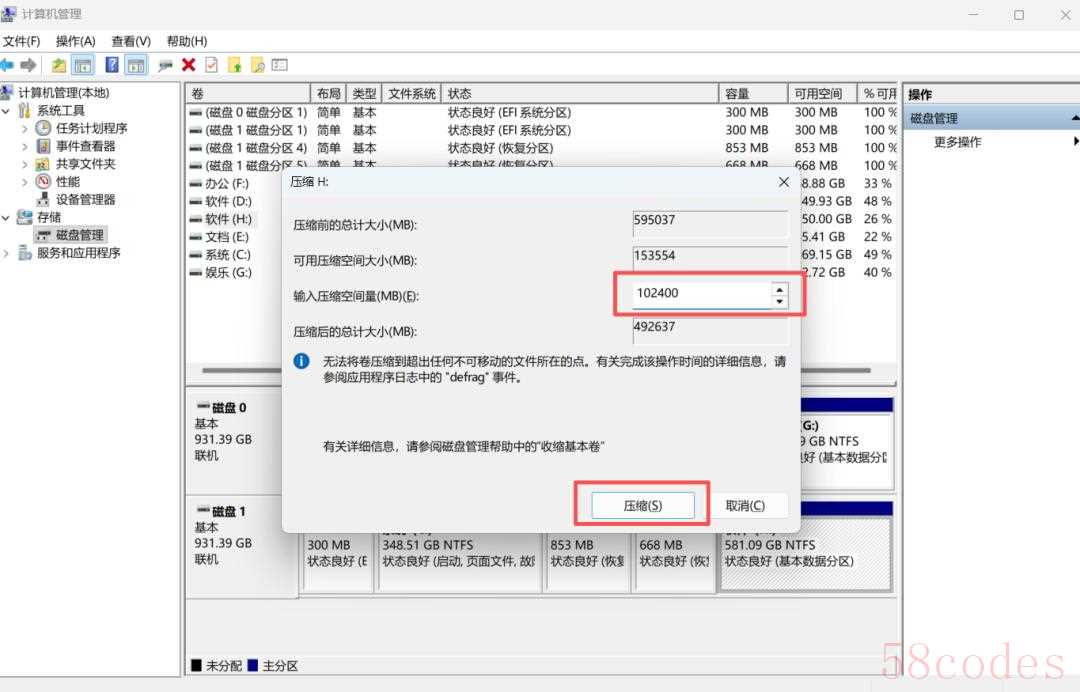Click the red X delete toolbar icon

pos(188,65)
